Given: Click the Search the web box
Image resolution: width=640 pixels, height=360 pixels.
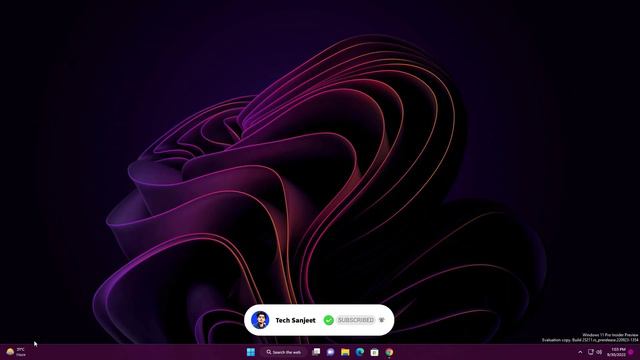Looking at the screenshot, I should tap(284, 352).
